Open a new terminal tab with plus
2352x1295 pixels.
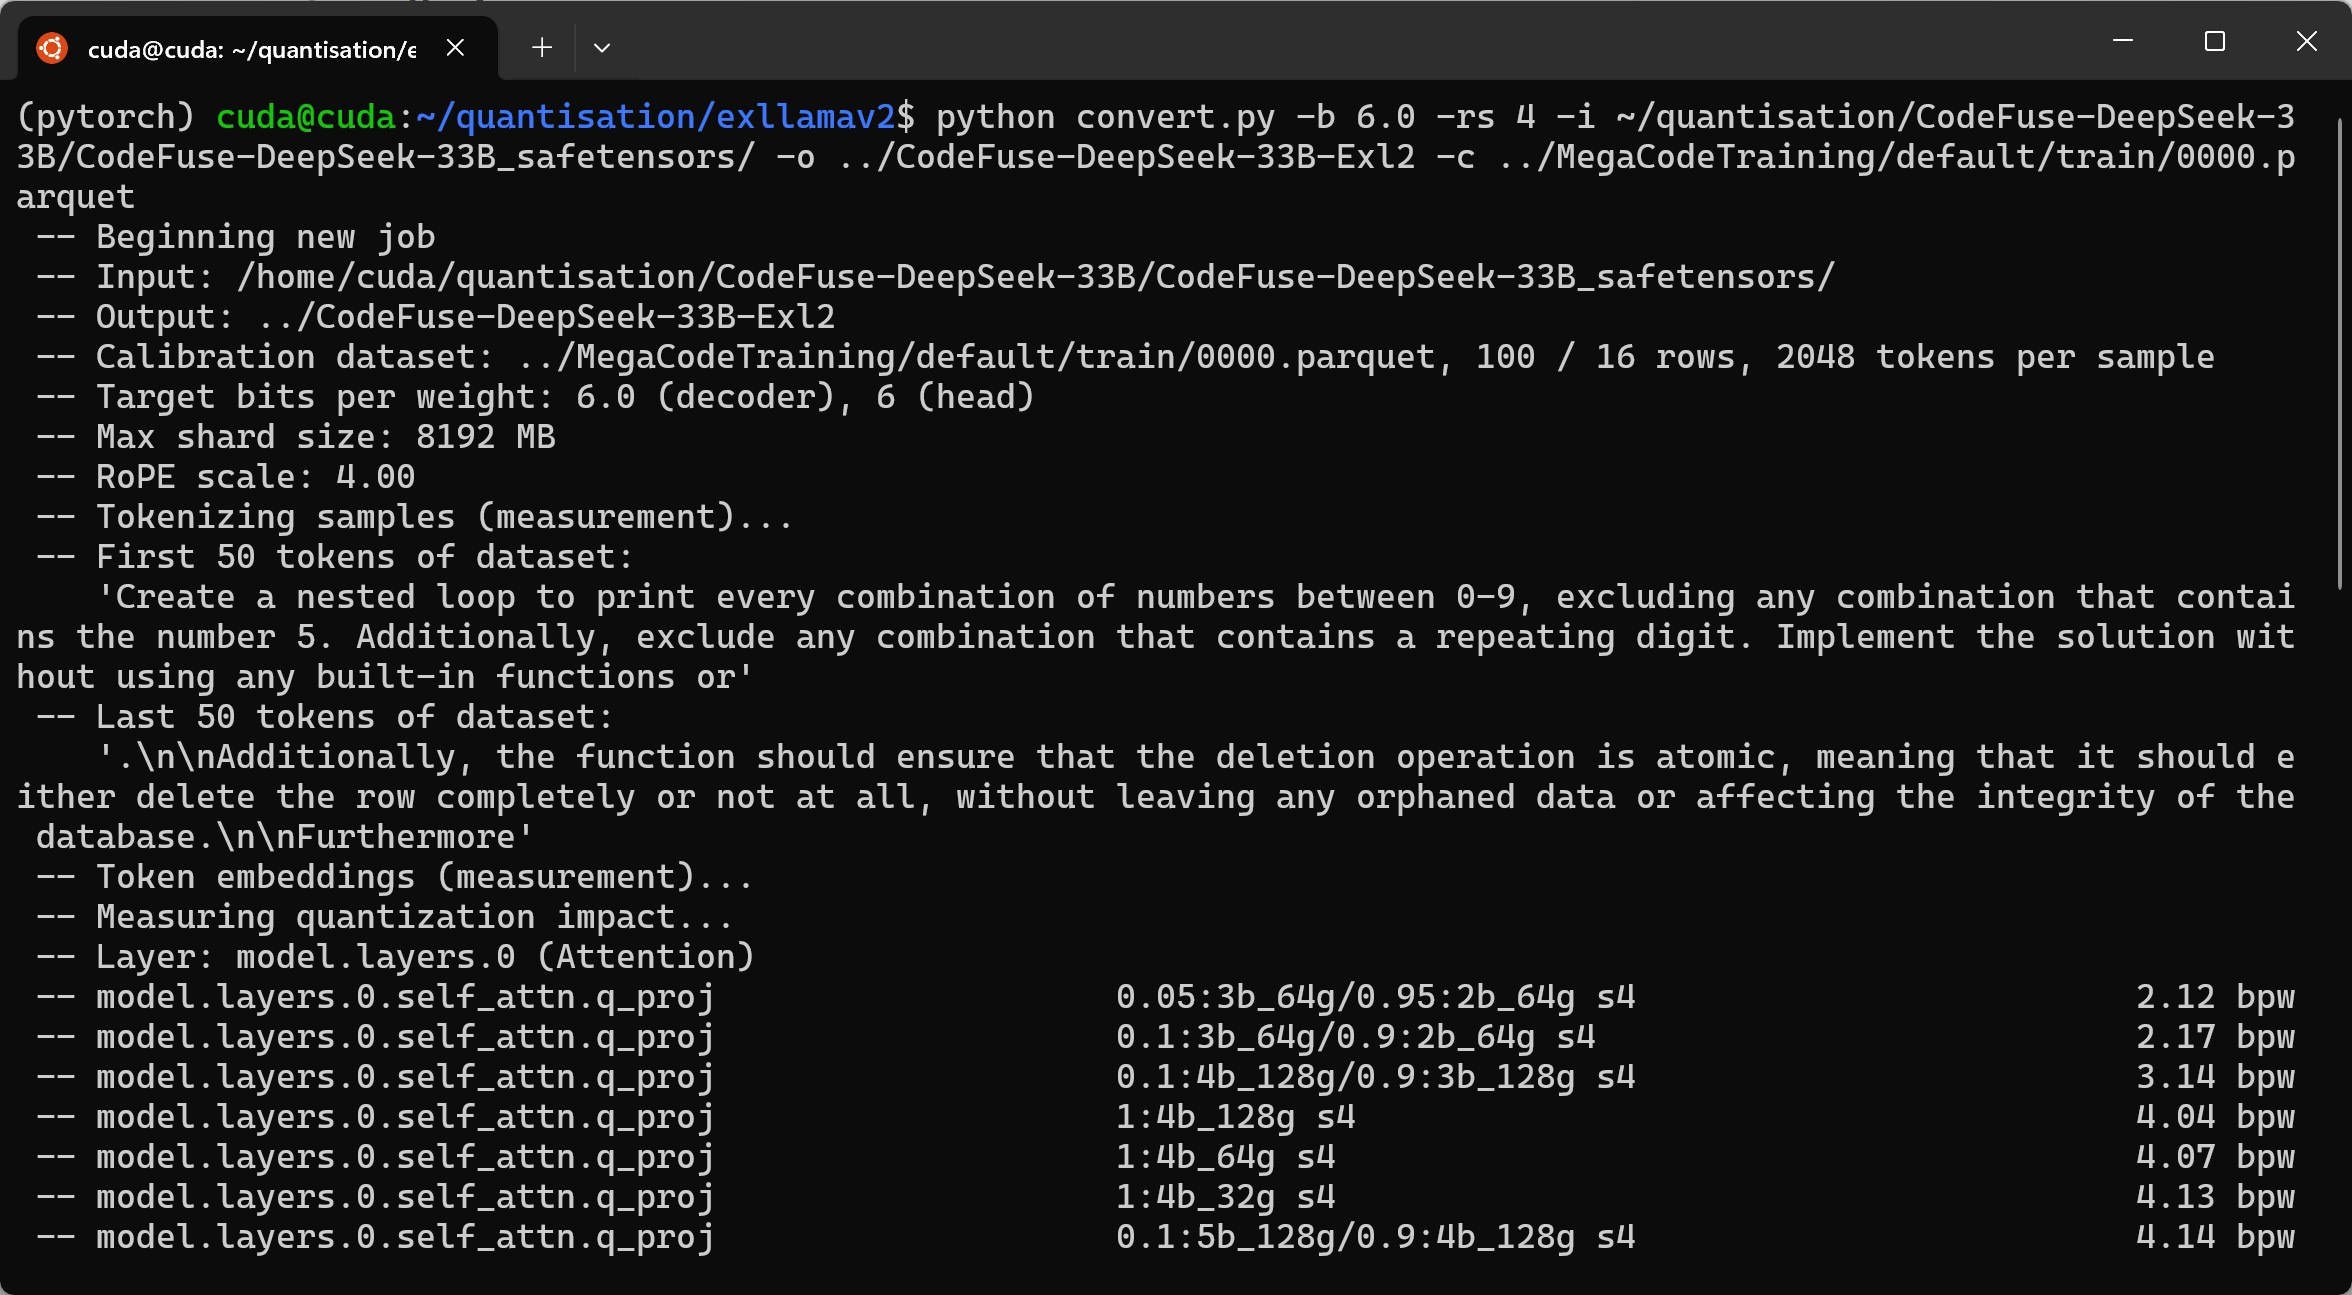pyautogui.click(x=542, y=47)
